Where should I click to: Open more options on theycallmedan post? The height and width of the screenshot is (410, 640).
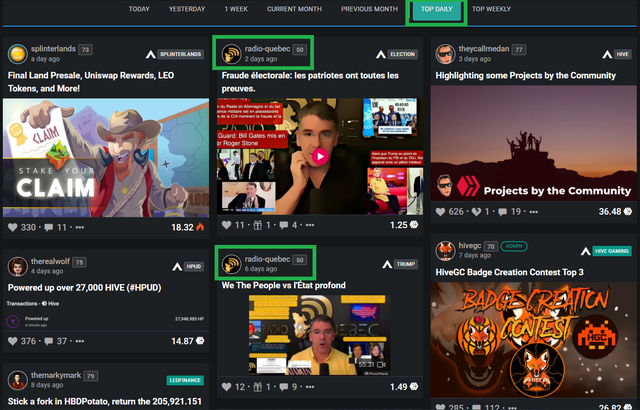533,212
